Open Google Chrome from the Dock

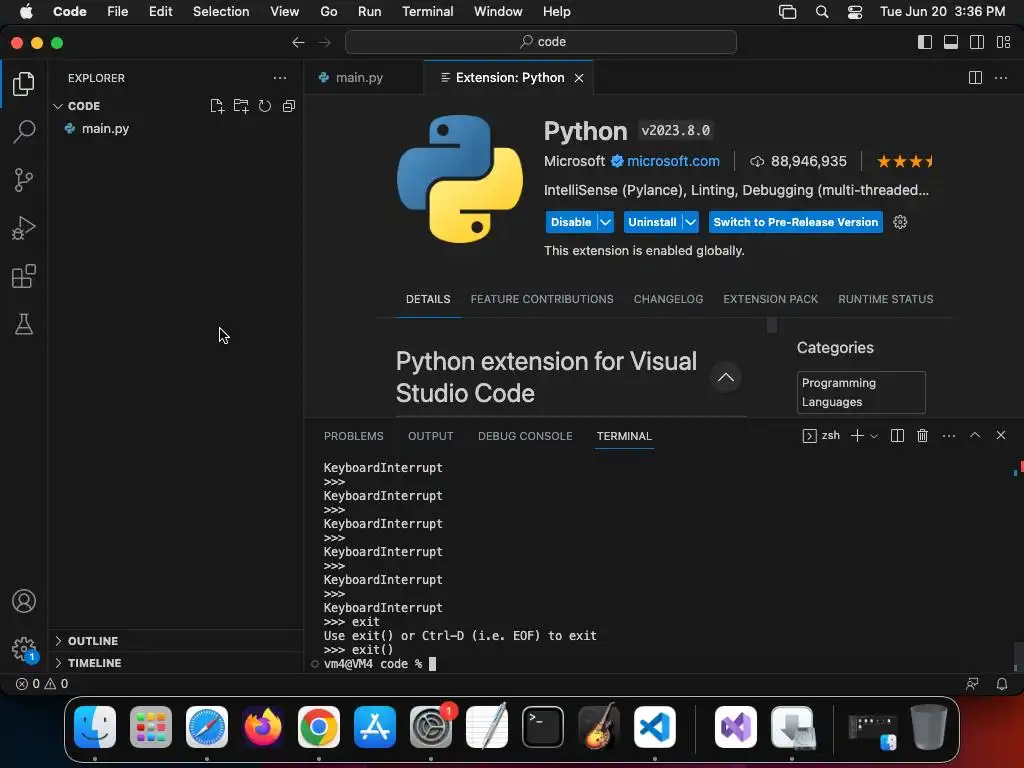coord(319,727)
